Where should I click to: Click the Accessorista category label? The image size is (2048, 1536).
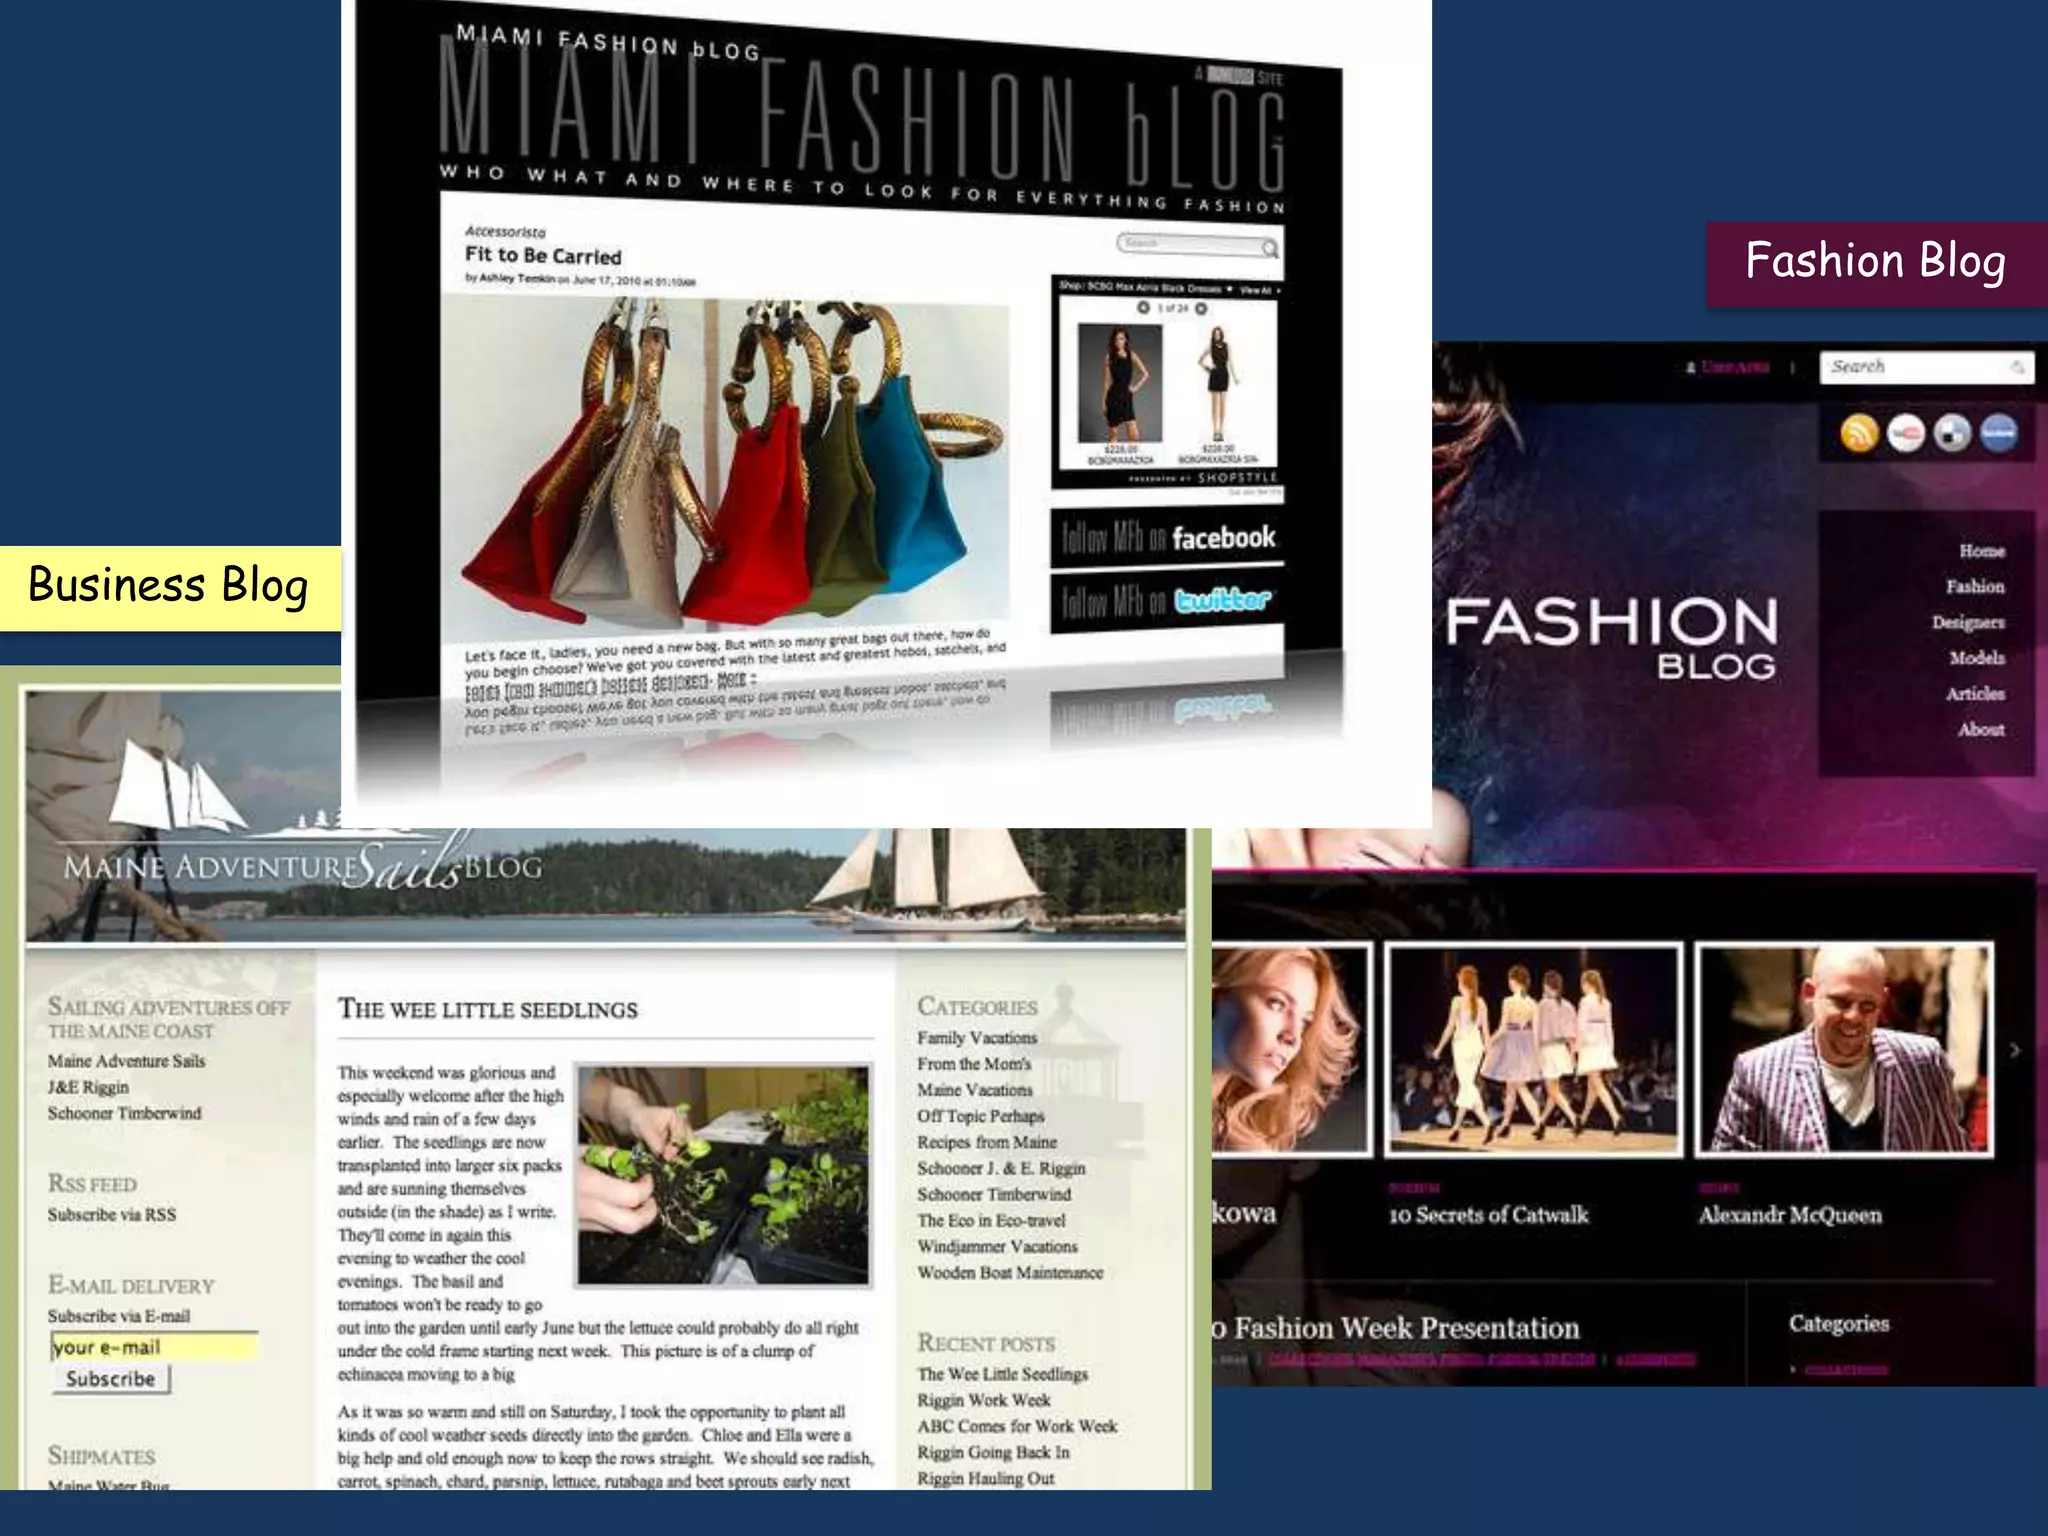point(505,231)
